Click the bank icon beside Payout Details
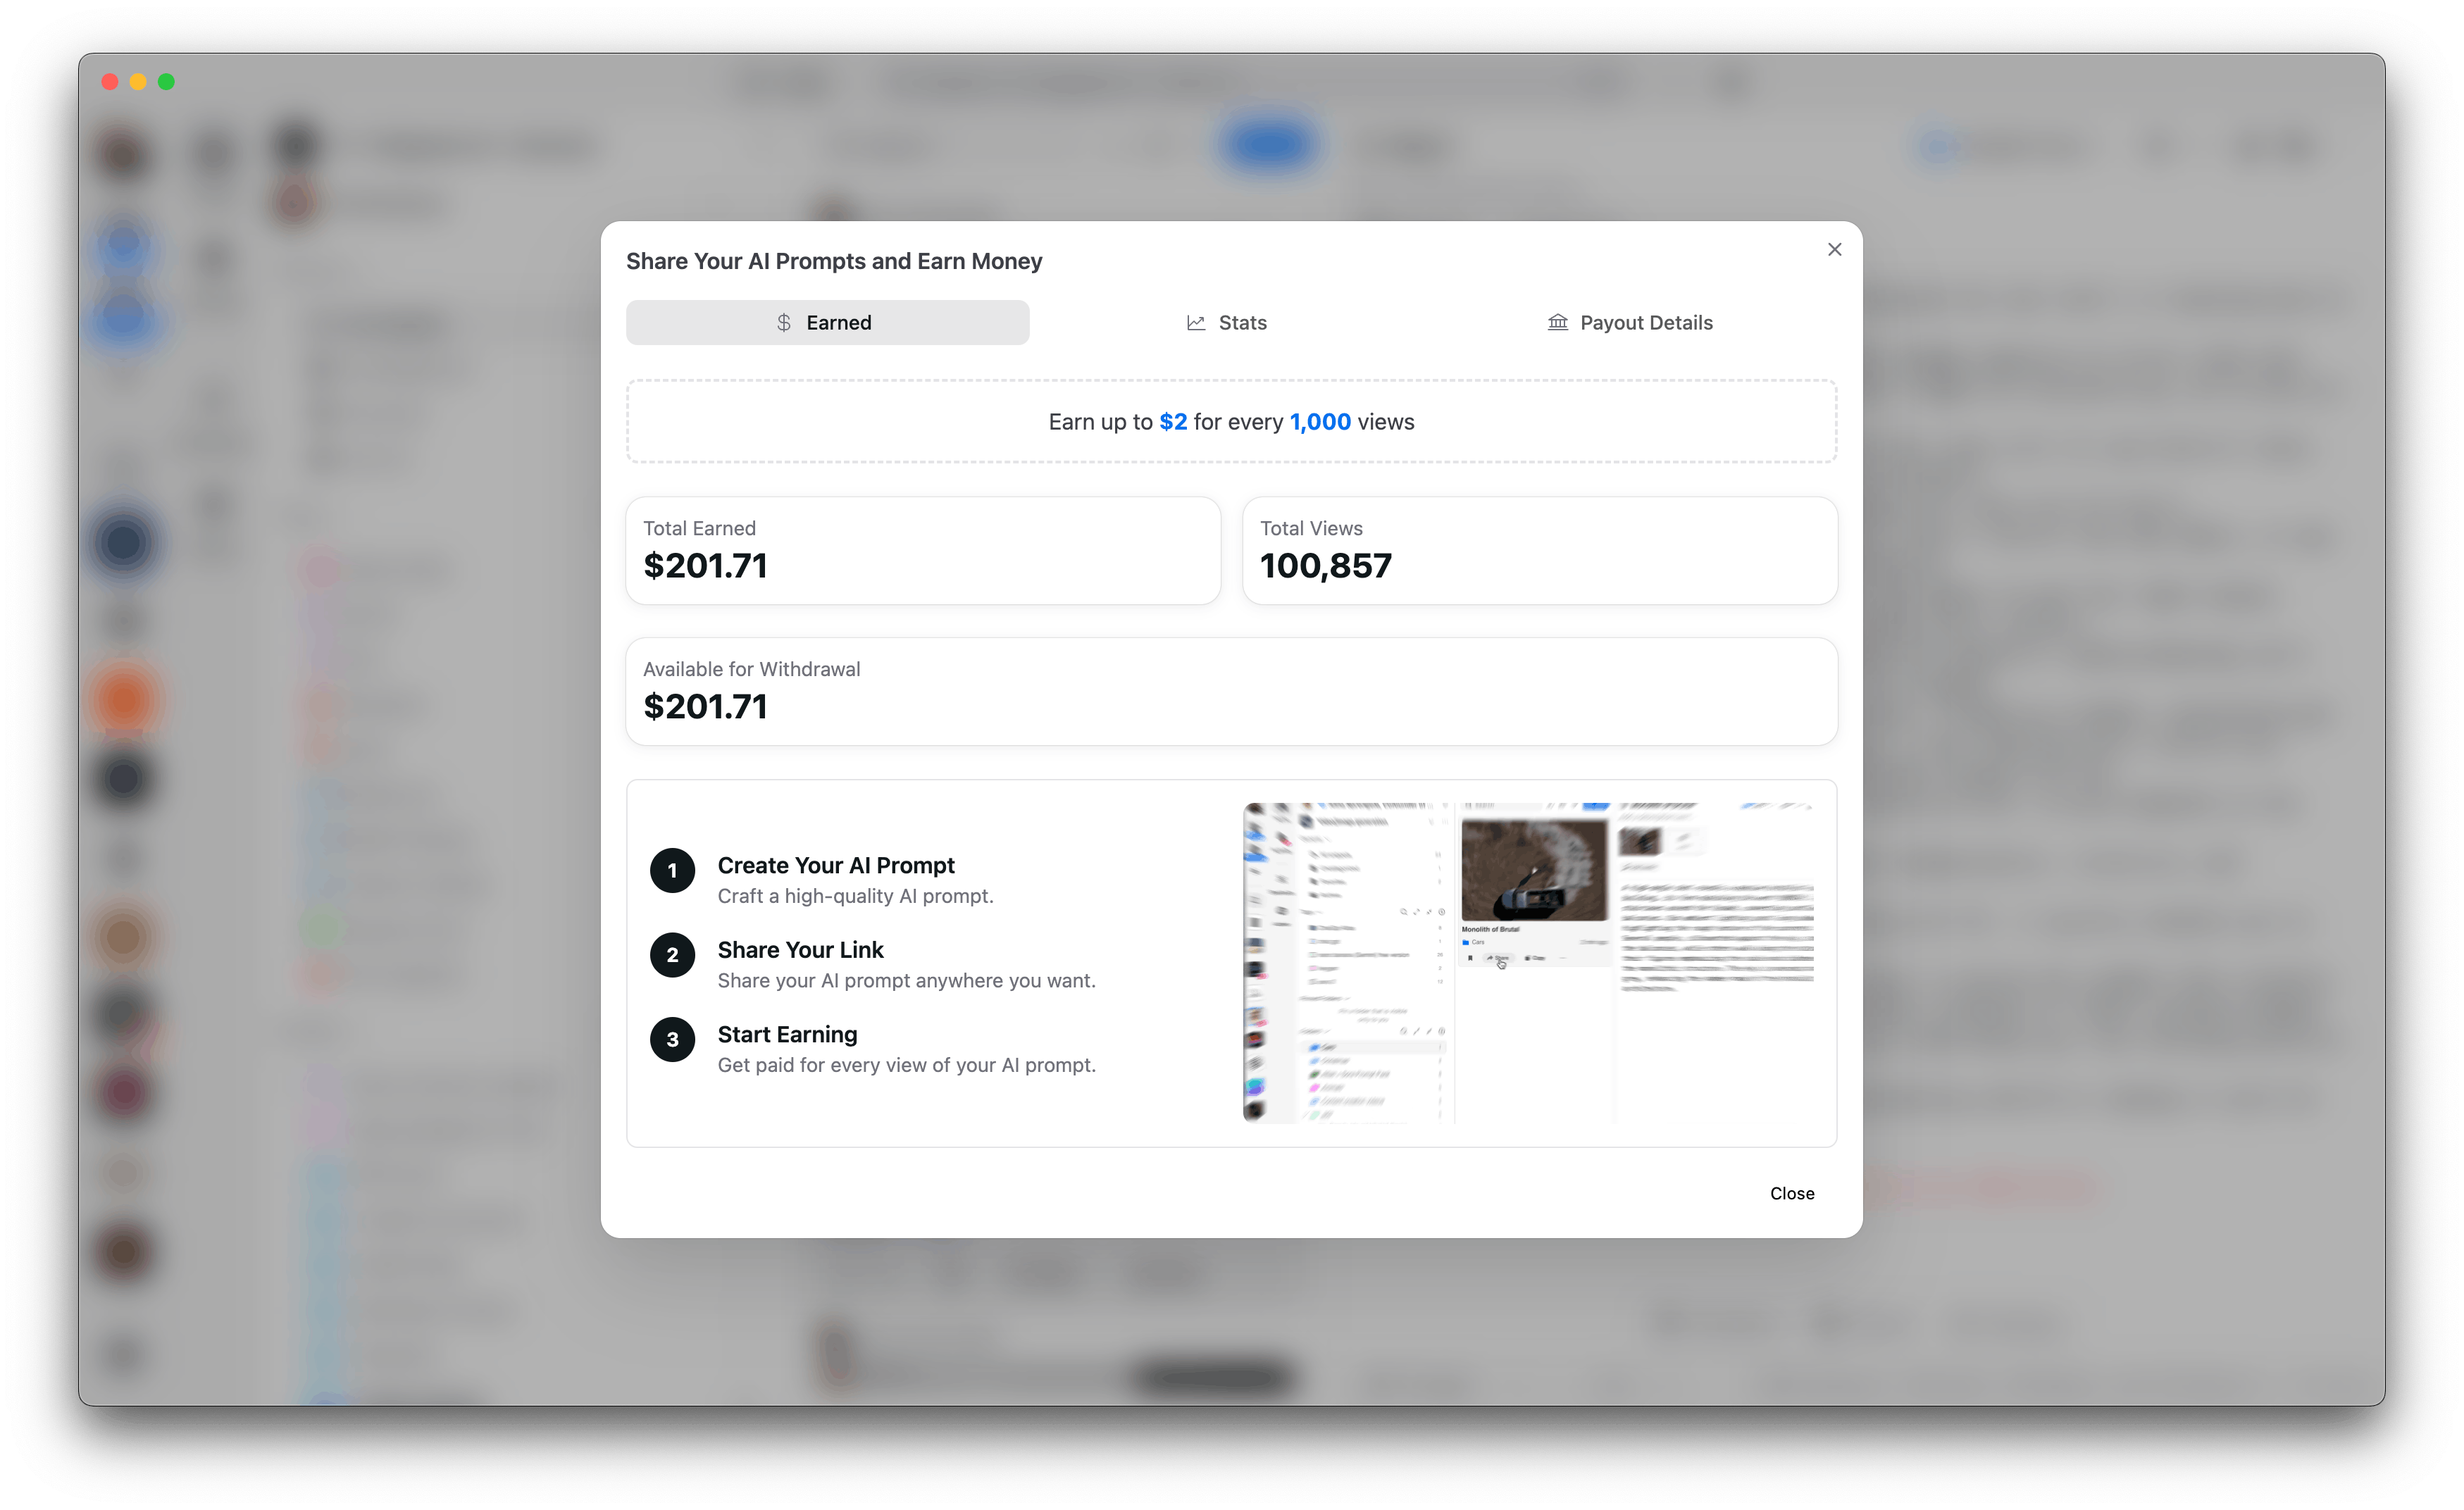 (x=1557, y=323)
